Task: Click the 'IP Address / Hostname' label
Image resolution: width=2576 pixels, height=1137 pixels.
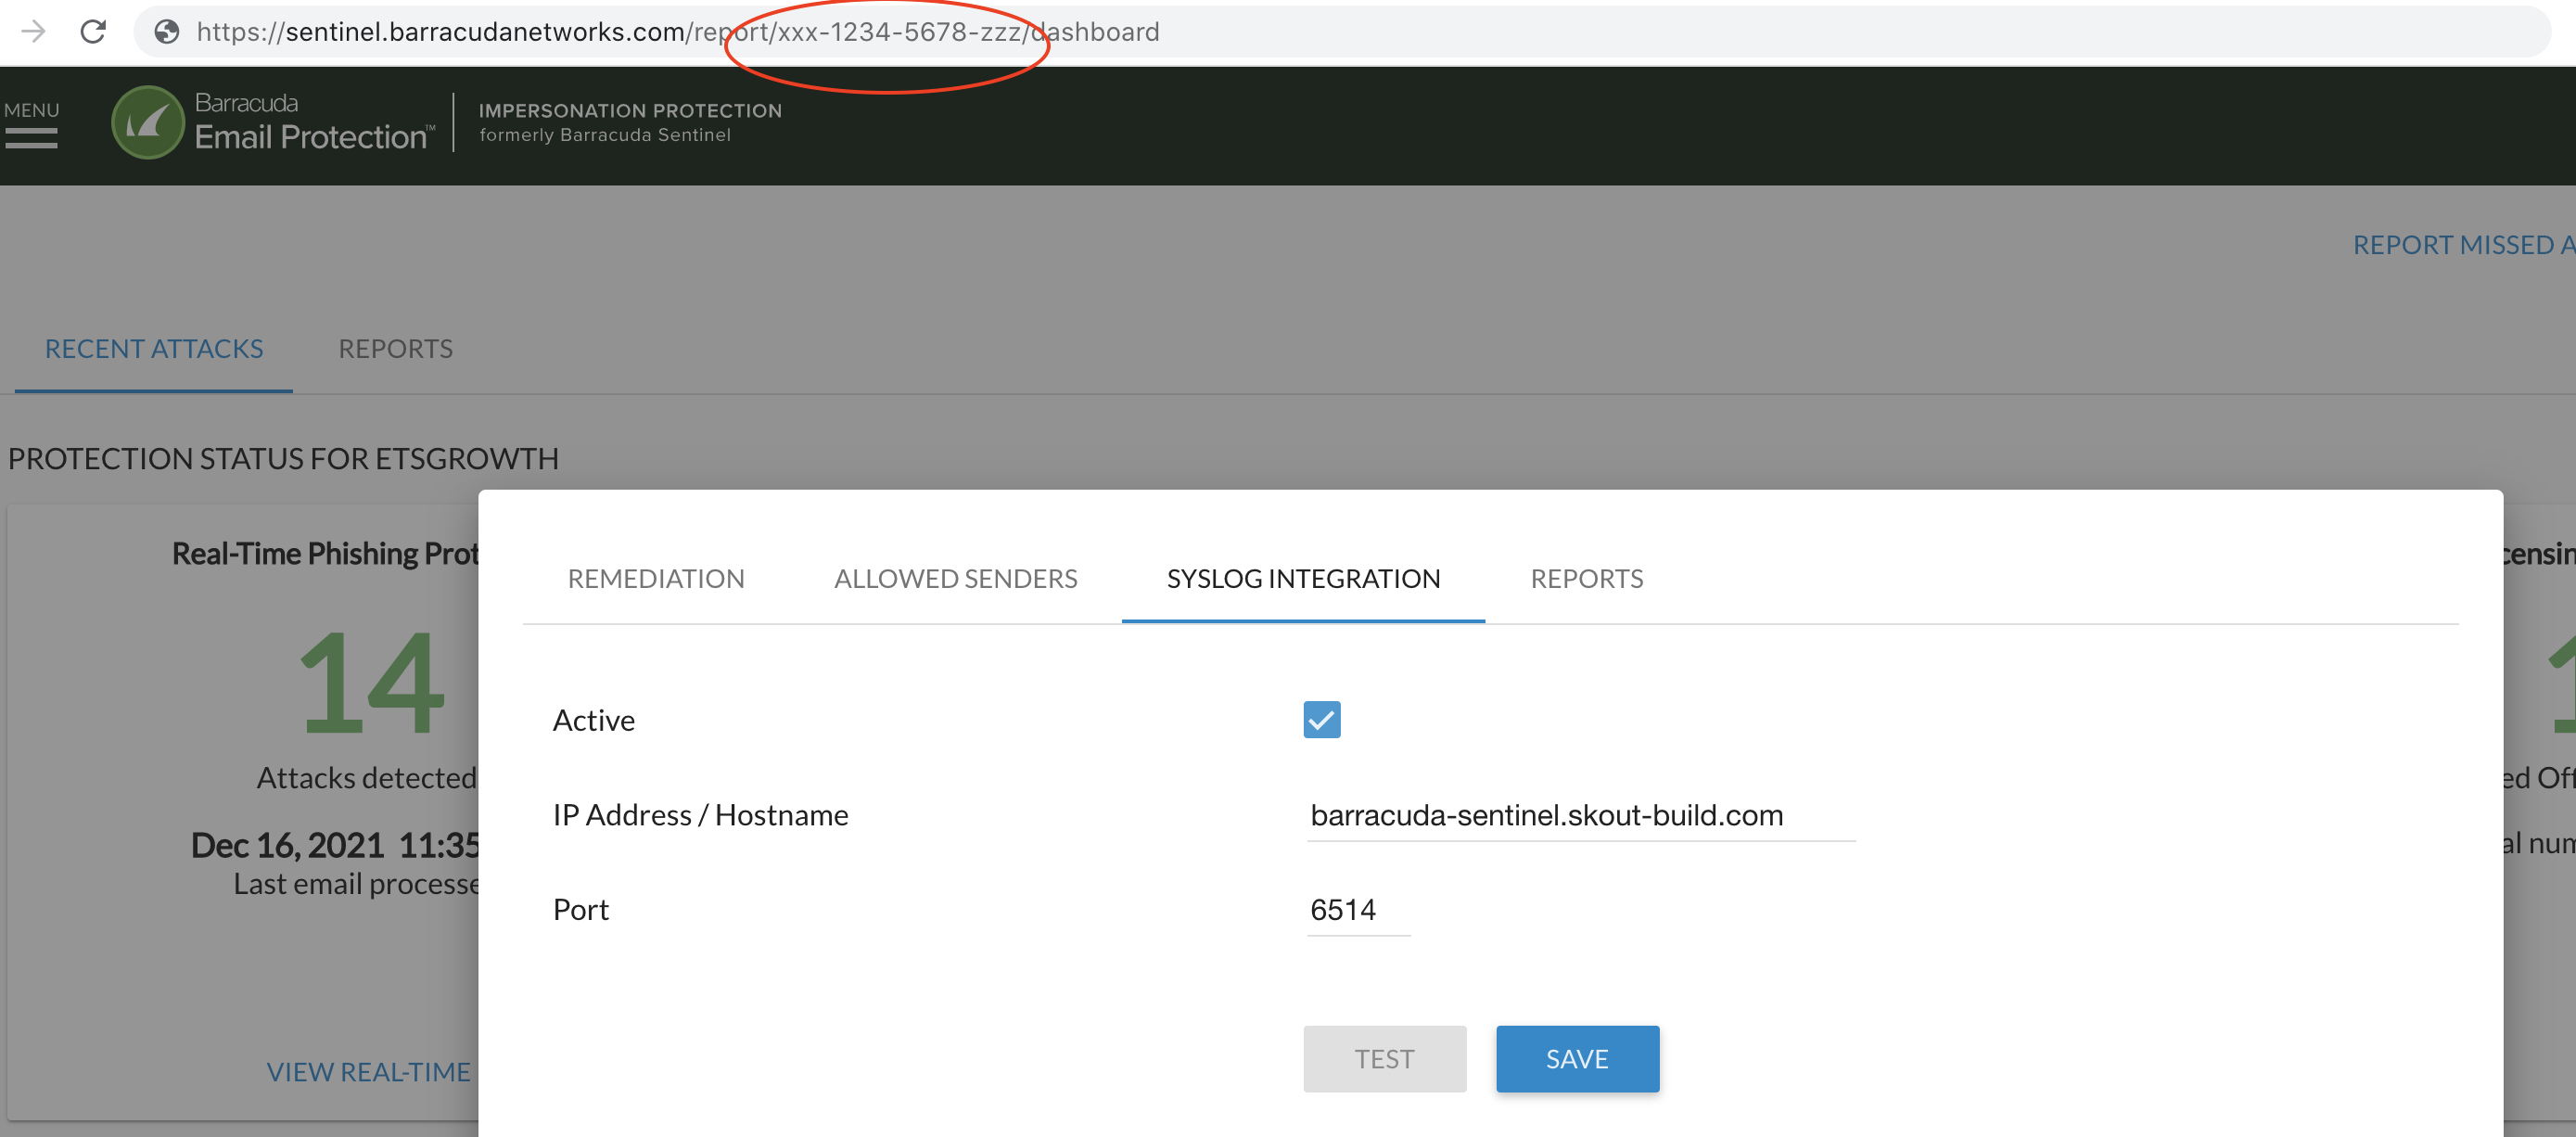Action: tap(700, 815)
